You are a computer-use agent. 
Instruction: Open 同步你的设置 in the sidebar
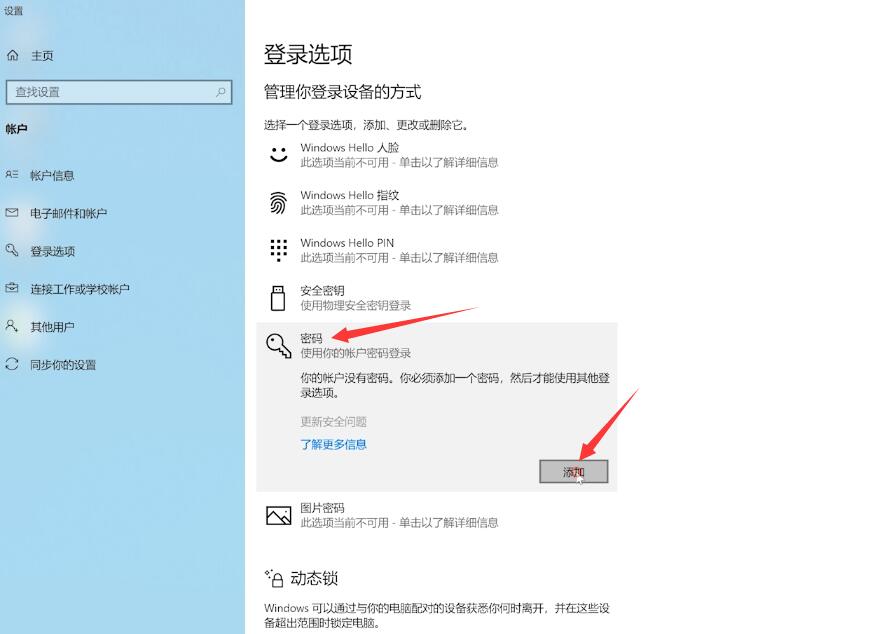tap(63, 365)
